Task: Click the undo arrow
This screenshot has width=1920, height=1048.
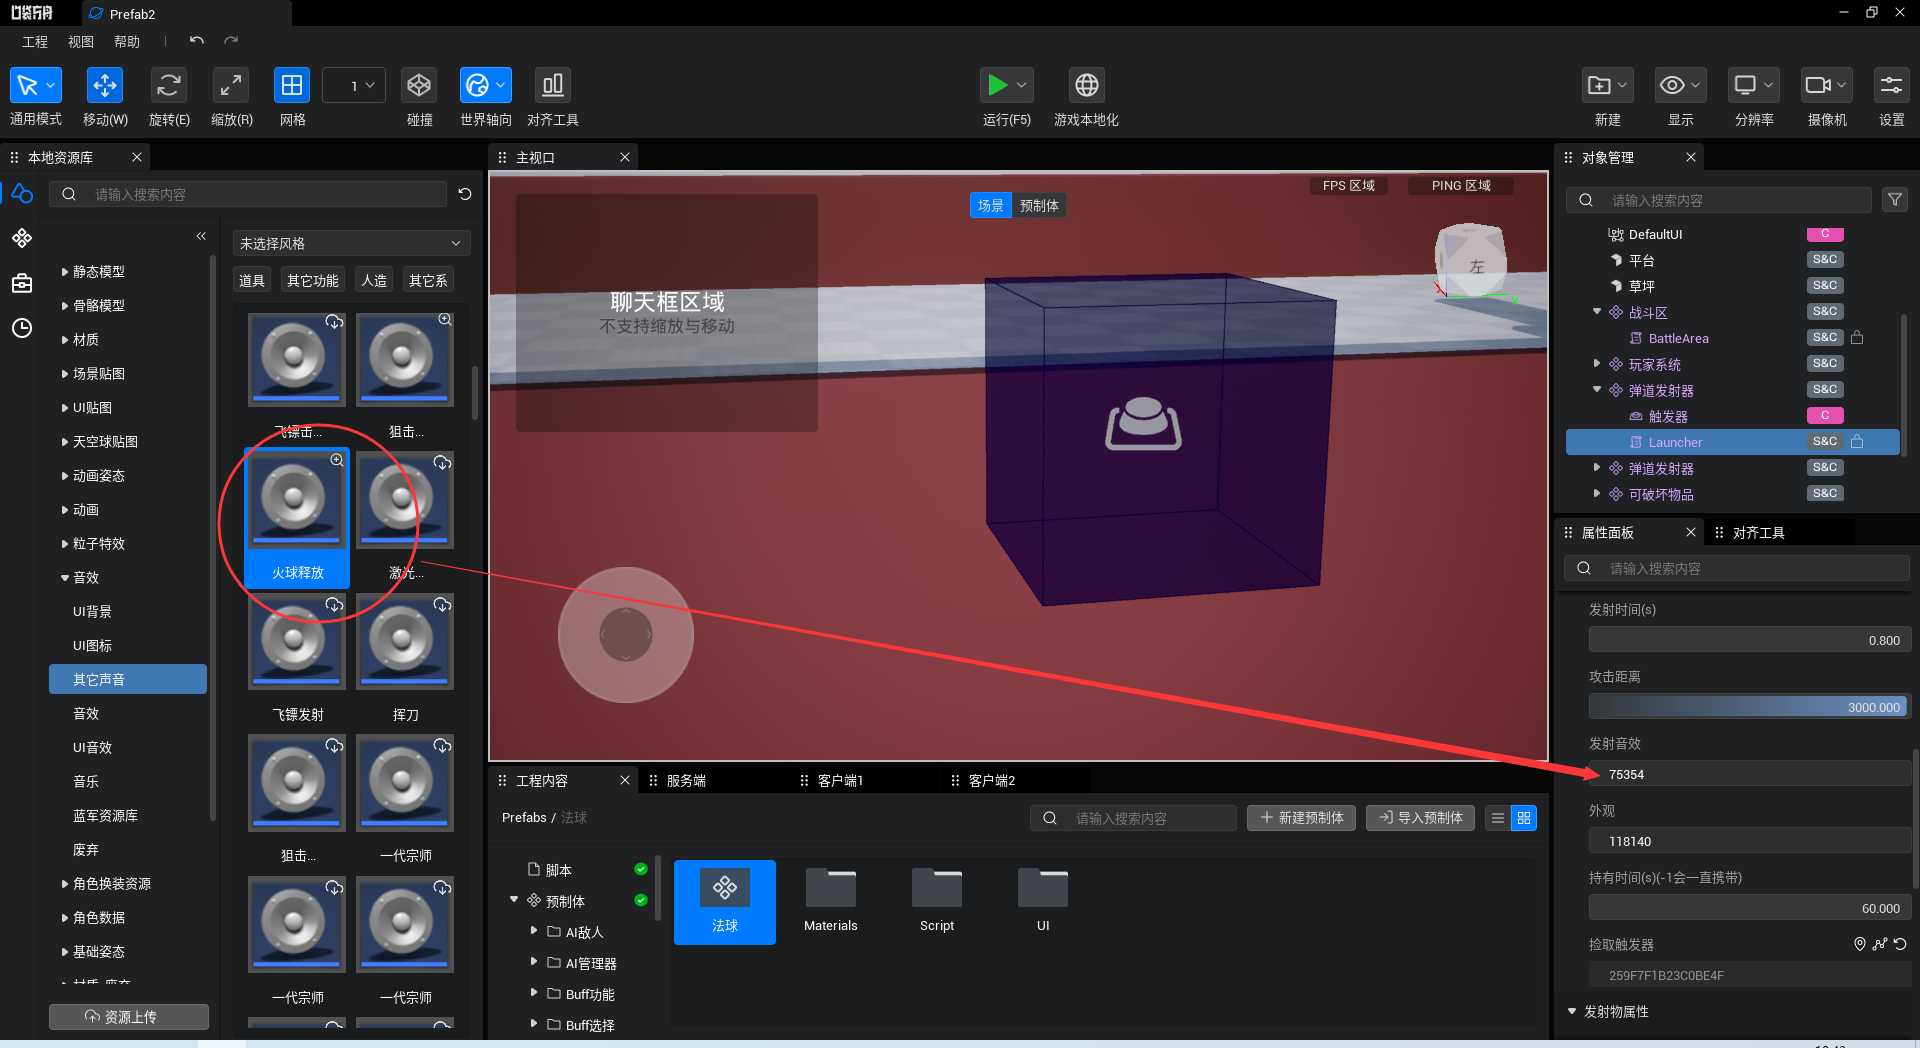Action: (x=197, y=41)
